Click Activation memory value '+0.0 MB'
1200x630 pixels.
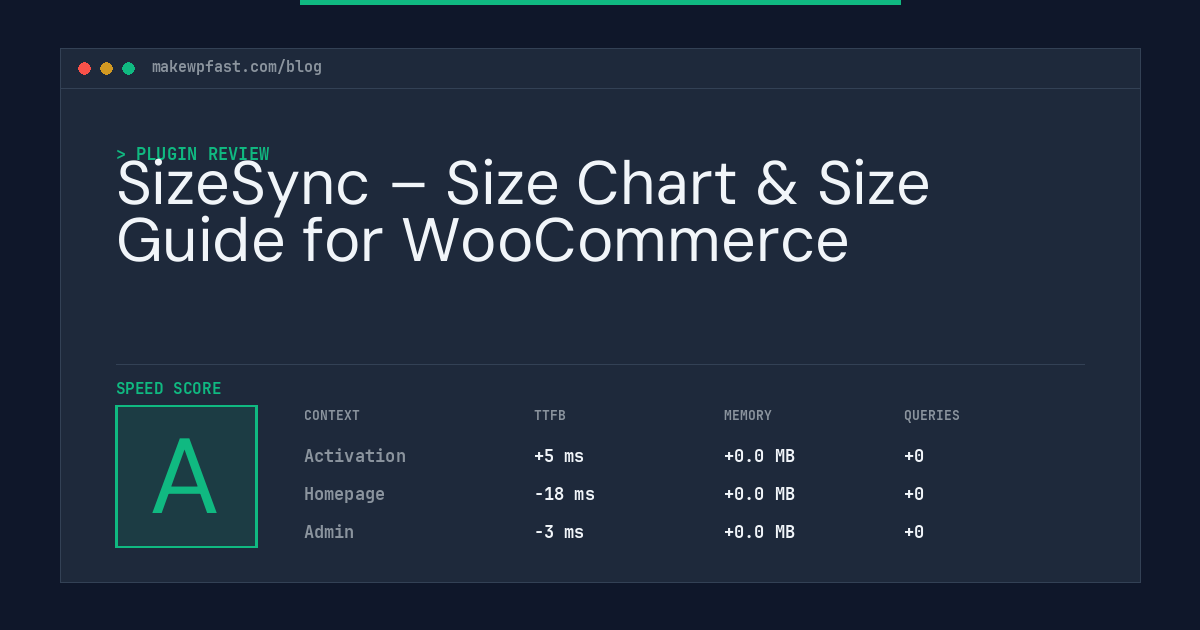click(x=759, y=456)
